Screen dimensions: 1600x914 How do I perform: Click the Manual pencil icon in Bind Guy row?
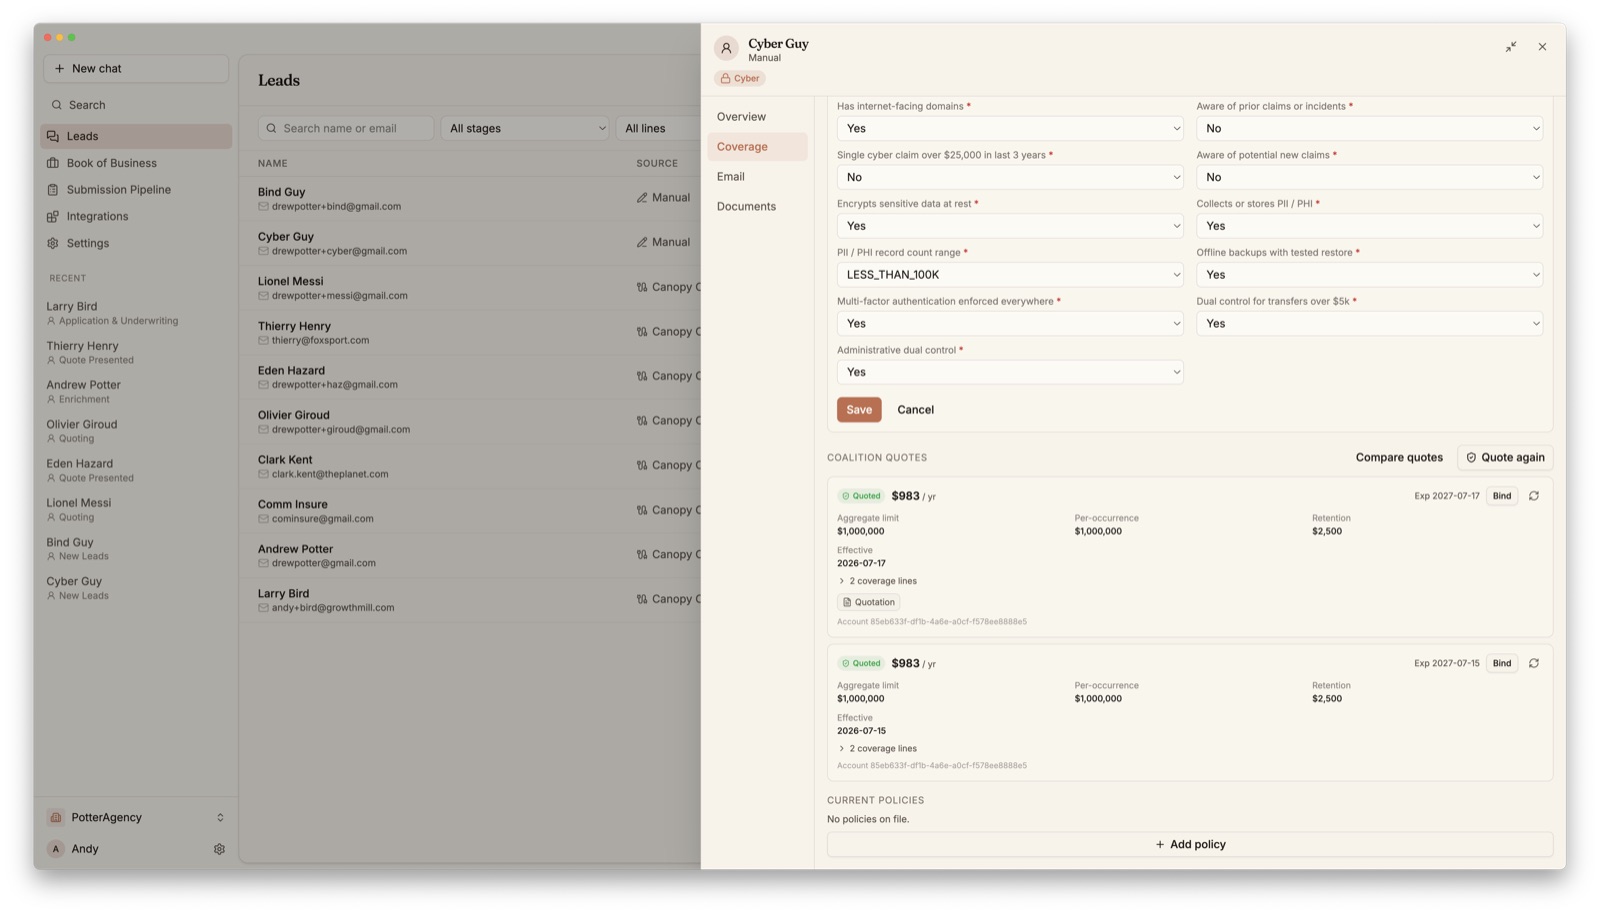click(x=642, y=198)
